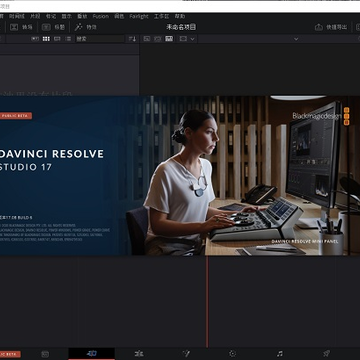Expand the viewer options chevron dropdown

coord(296,39)
